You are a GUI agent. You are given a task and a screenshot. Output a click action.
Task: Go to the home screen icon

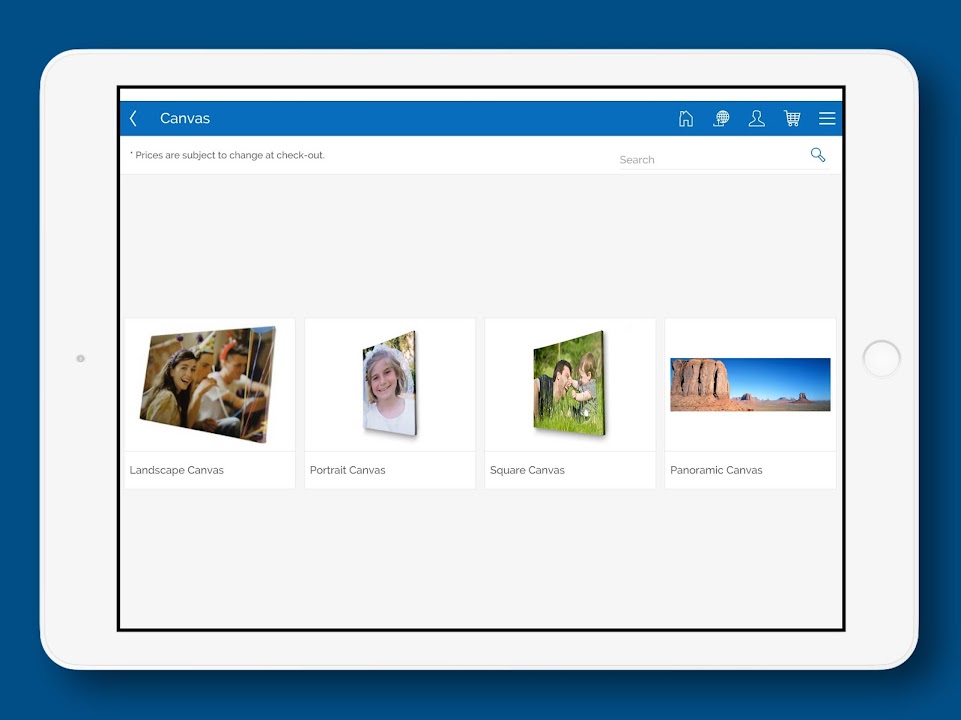pos(686,118)
